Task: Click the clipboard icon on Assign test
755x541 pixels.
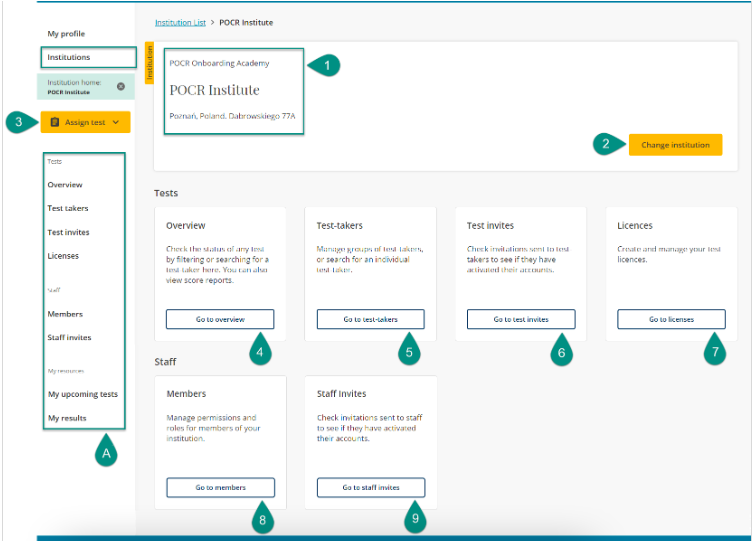Action: (x=54, y=122)
